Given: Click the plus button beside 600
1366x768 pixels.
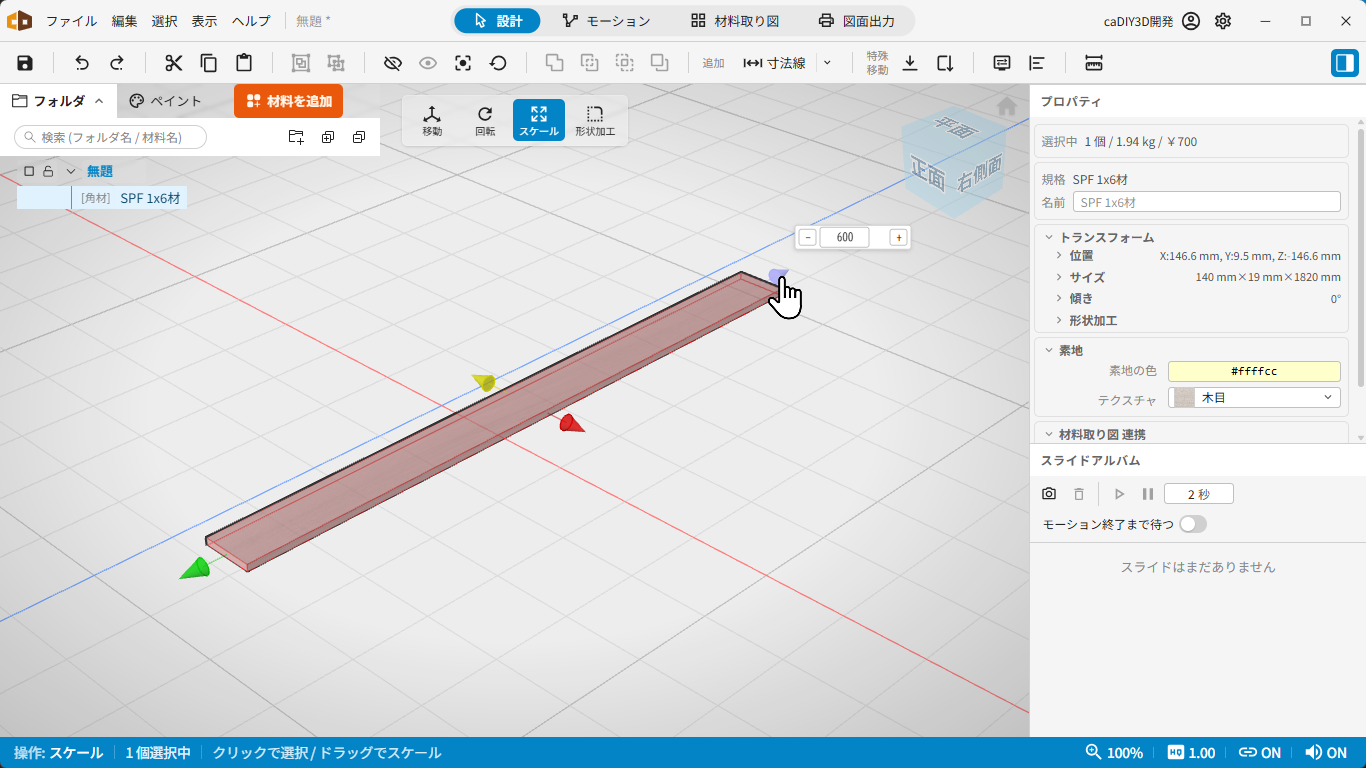Looking at the screenshot, I should (x=898, y=237).
